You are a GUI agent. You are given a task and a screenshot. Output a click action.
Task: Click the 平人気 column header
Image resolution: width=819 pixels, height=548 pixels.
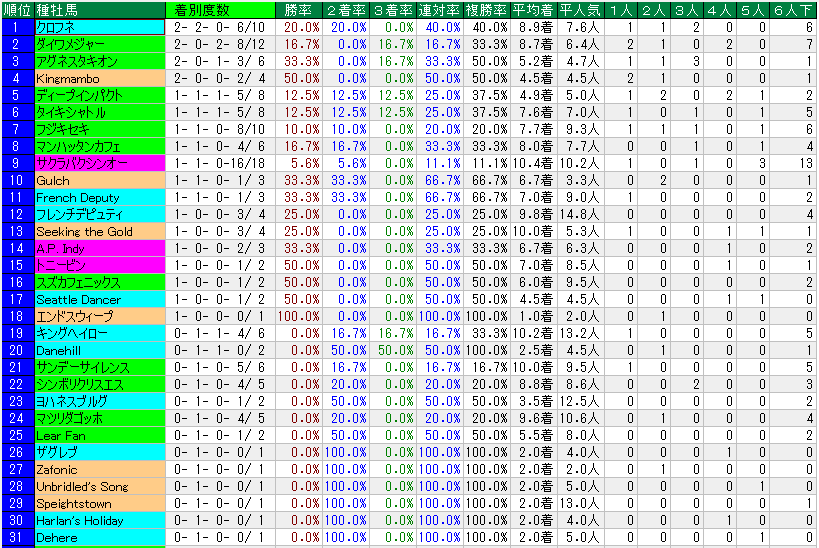click(580, 10)
